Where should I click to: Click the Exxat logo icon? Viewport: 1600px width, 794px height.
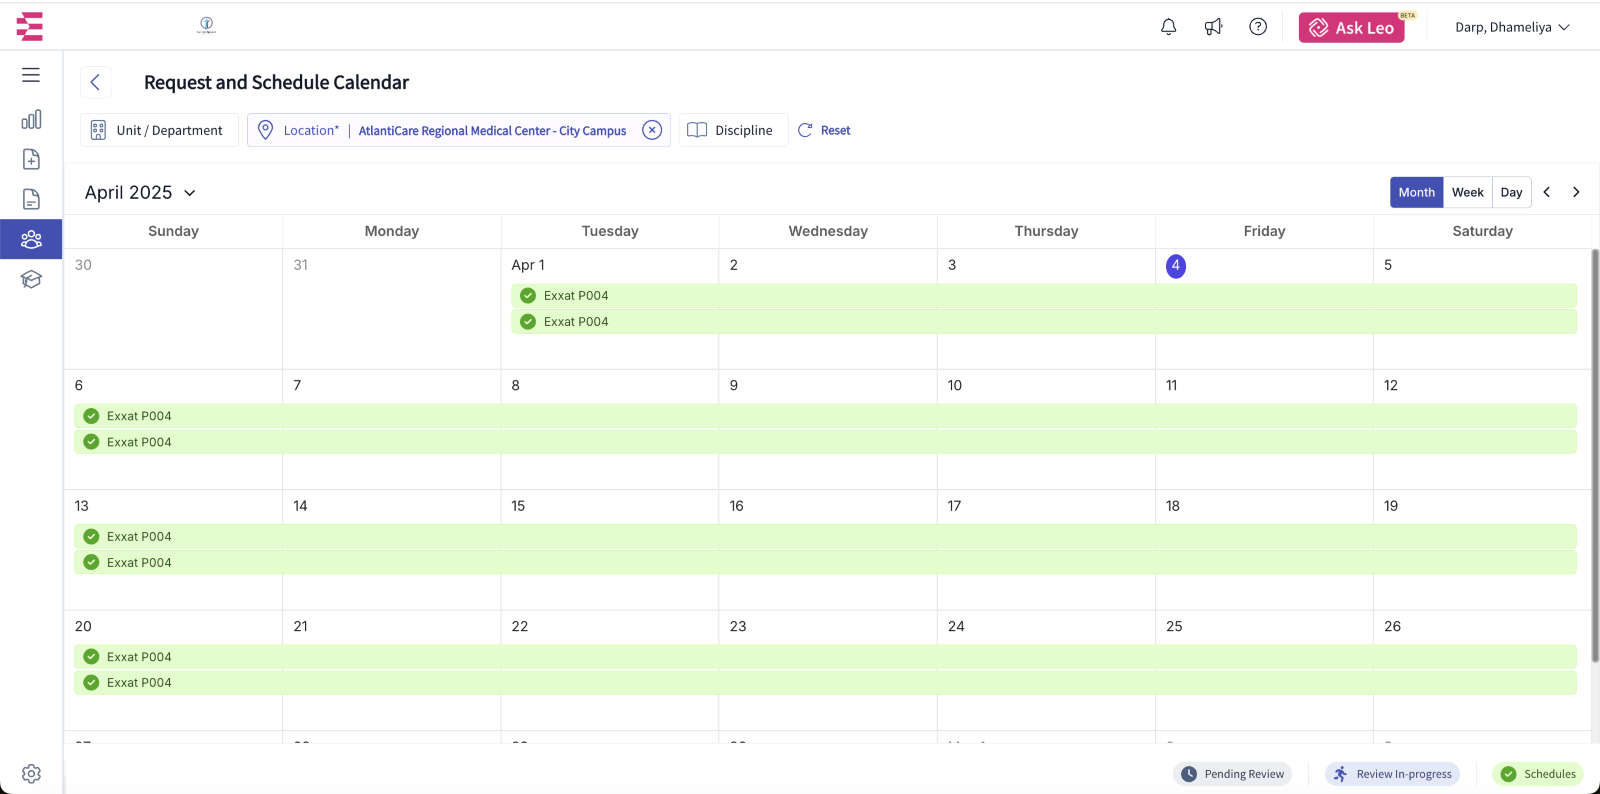30,26
